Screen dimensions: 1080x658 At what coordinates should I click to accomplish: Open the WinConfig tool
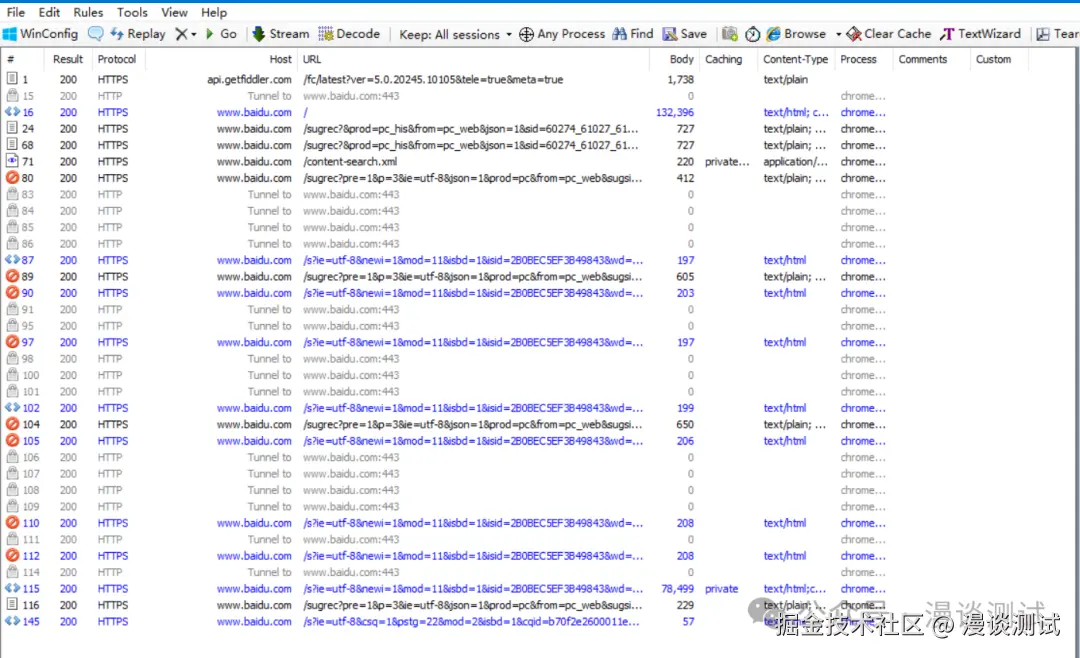click(41, 34)
